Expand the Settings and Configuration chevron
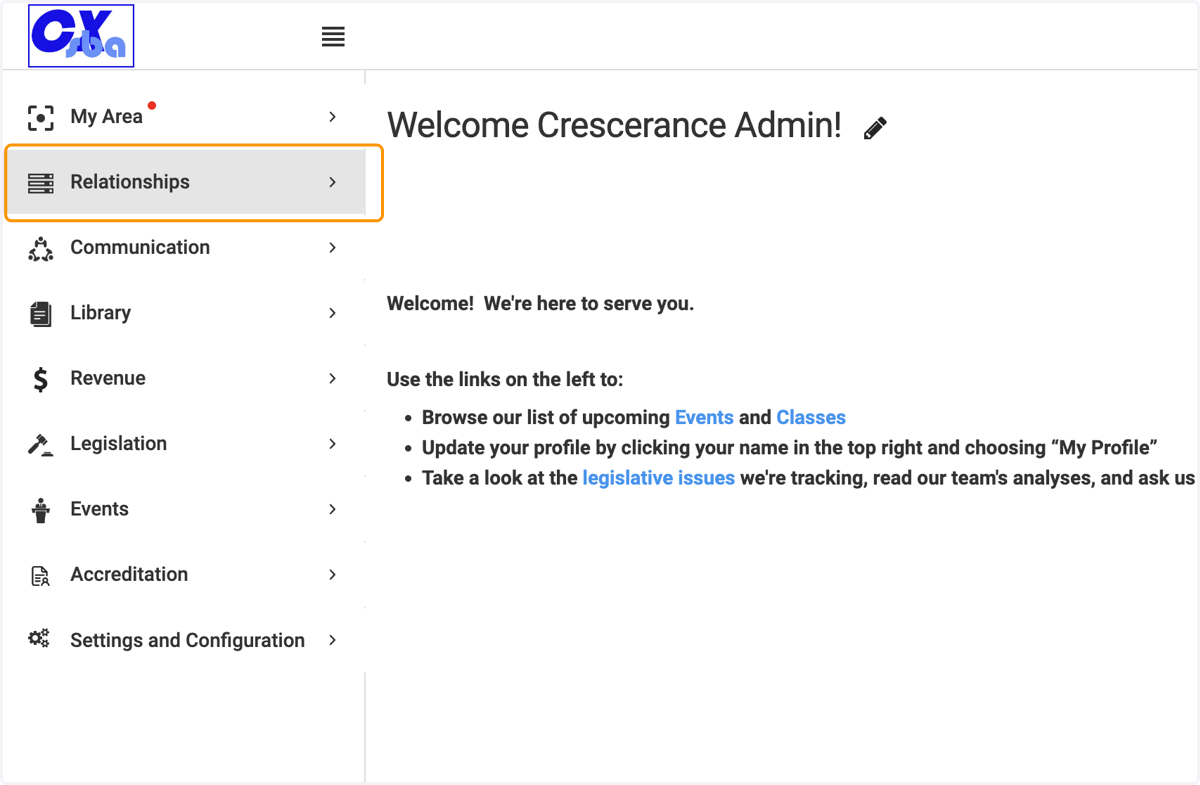The image size is (1200, 785). (x=332, y=640)
